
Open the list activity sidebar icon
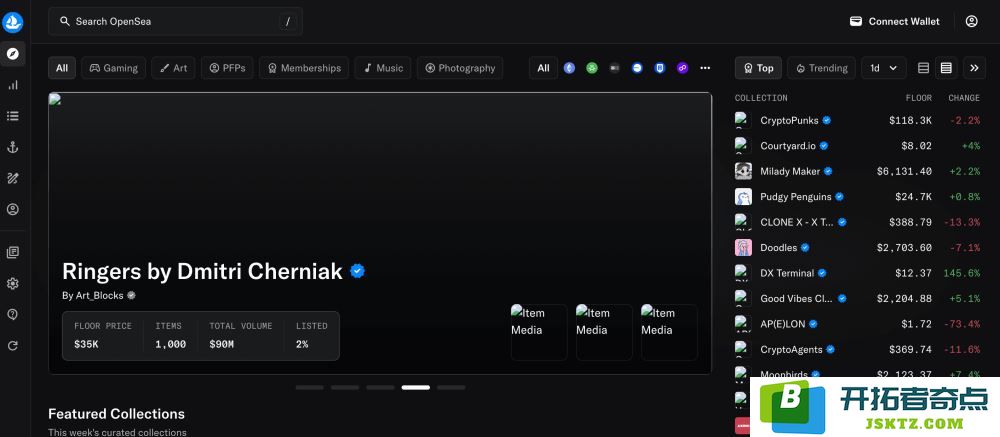pyautogui.click(x=13, y=116)
